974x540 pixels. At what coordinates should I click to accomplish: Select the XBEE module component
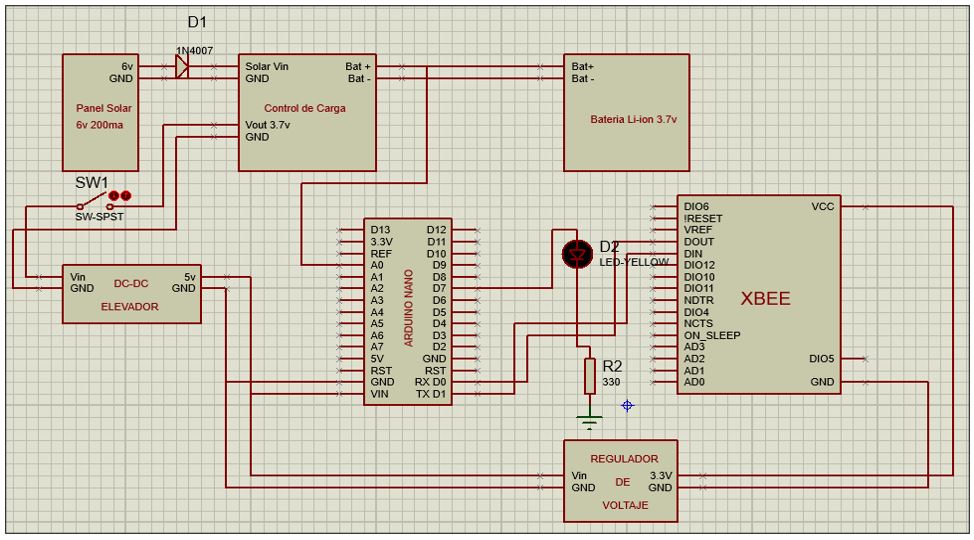(759, 294)
